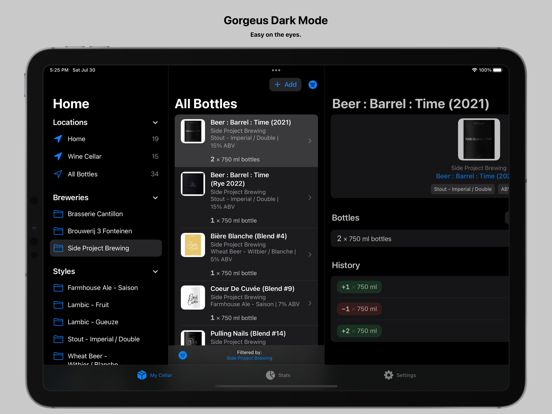Screen dimensions: 552x414
Task: Click the 2 × 750 ml bottles detail row
Action: coord(420,239)
